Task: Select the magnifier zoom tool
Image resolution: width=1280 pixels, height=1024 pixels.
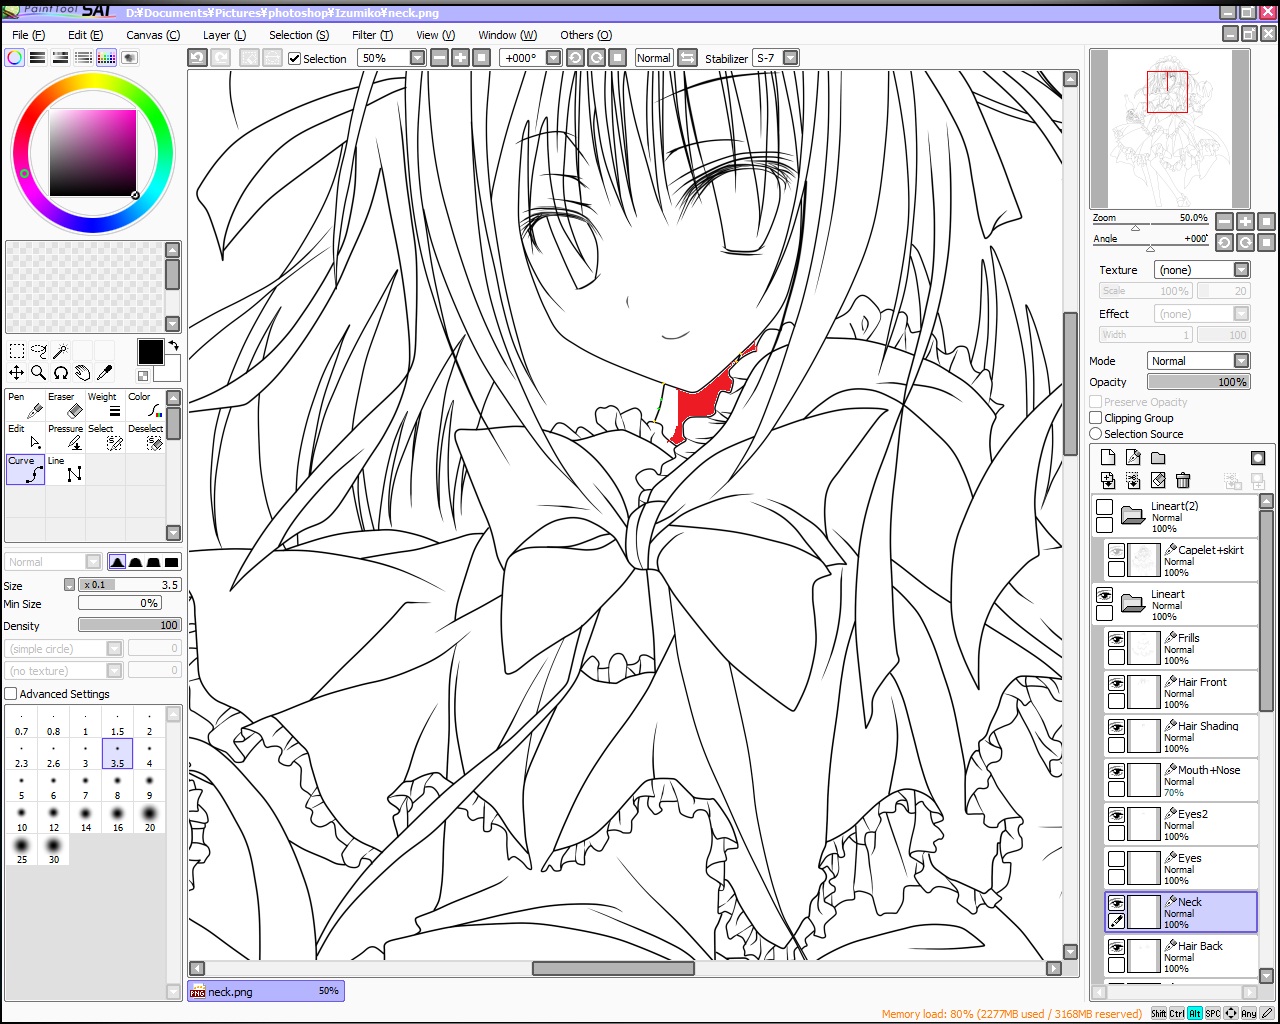Action: (x=39, y=373)
